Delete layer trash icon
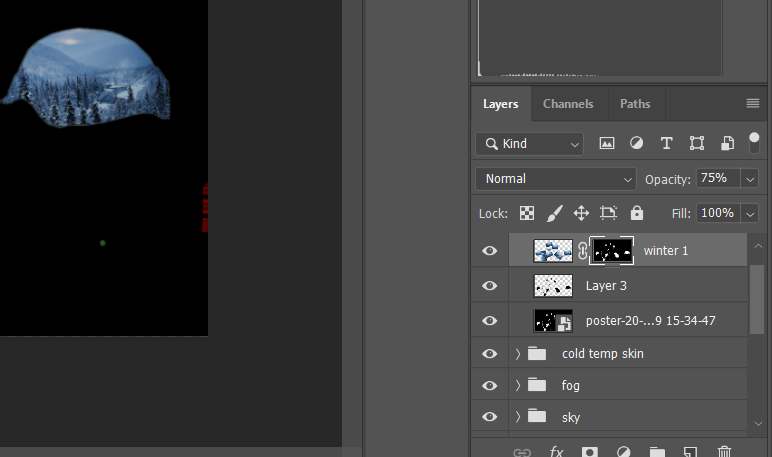Image resolution: width=772 pixels, height=457 pixels. [724, 452]
